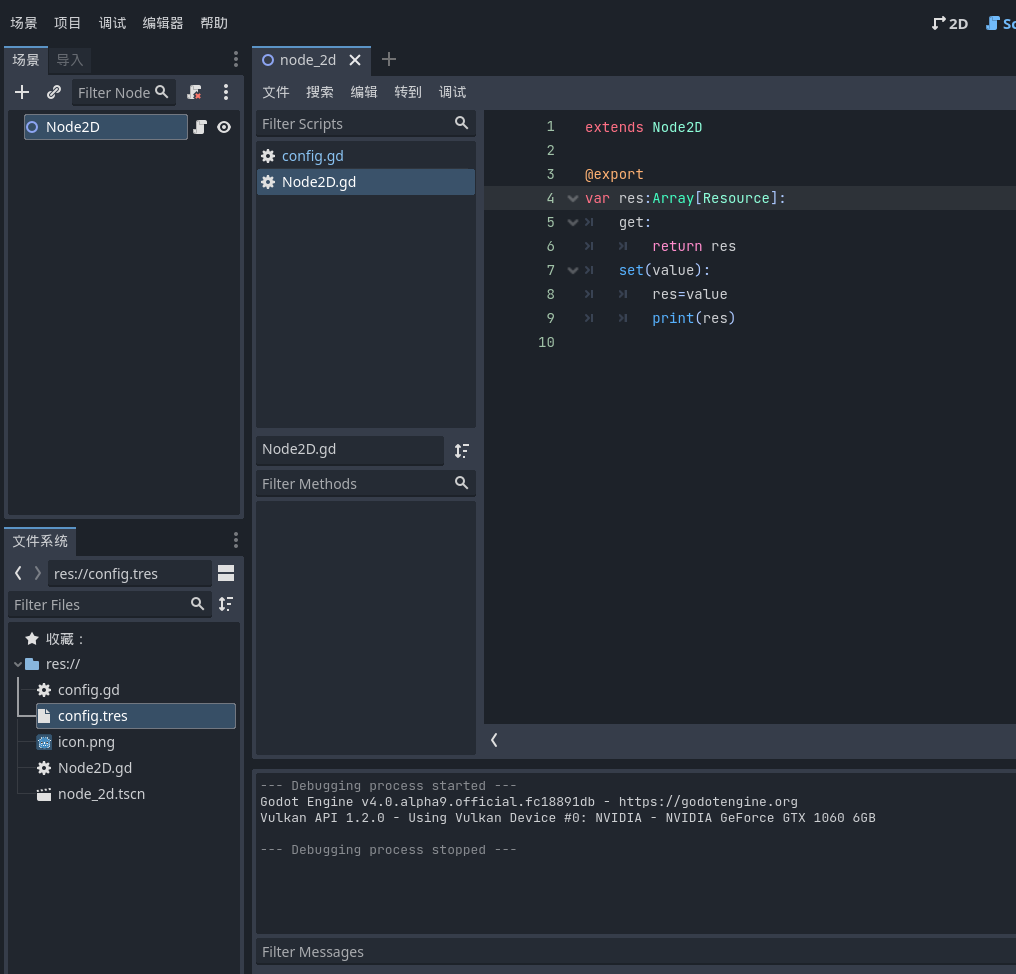The height and width of the screenshot is (974, 1016).
Task: Click the 收藏 favorites row
Action: (x=123, y=640)
